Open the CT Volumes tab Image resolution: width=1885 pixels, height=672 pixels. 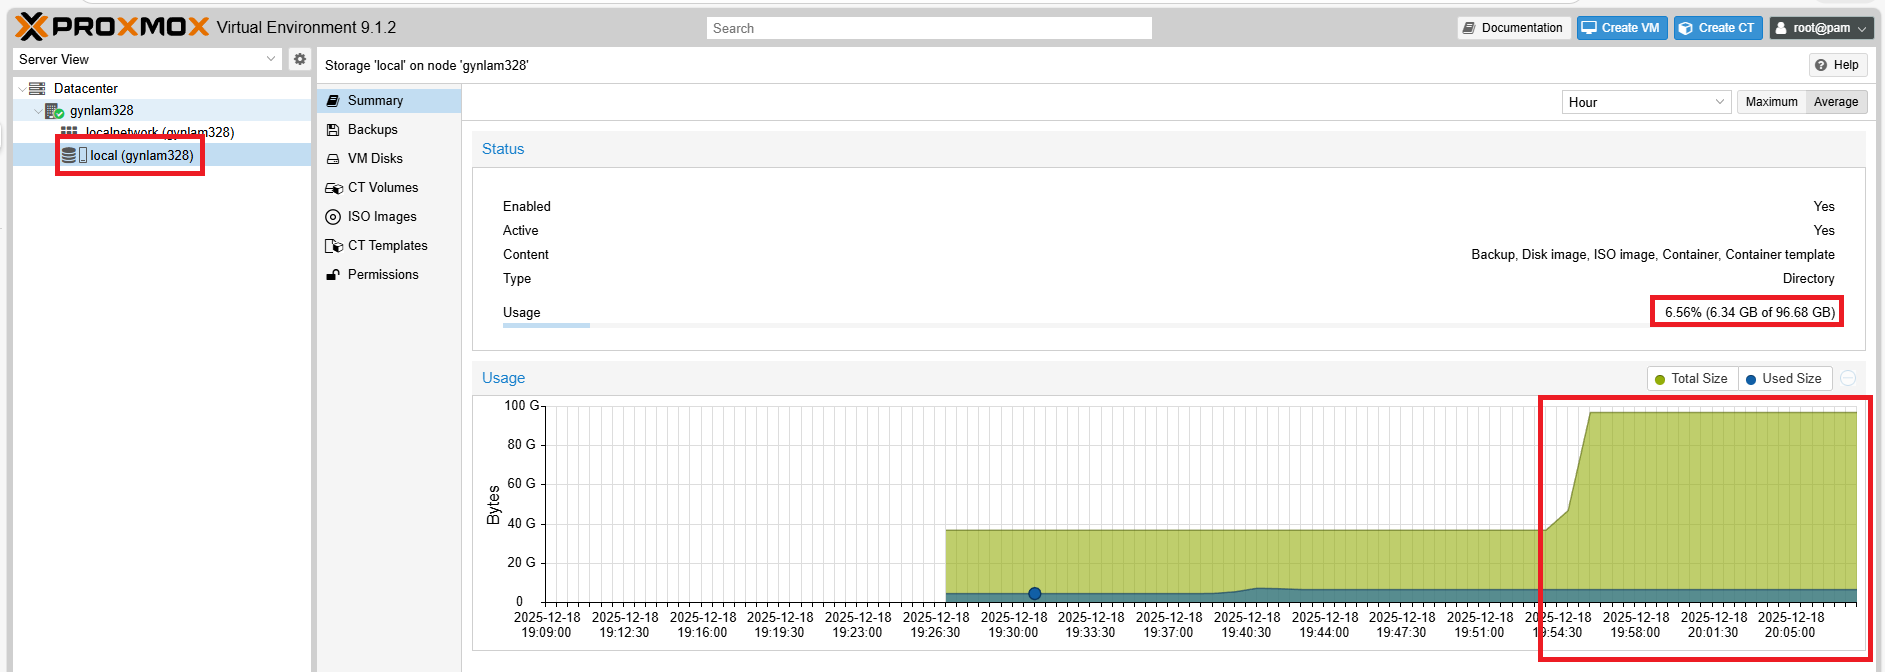coord(389,188)
